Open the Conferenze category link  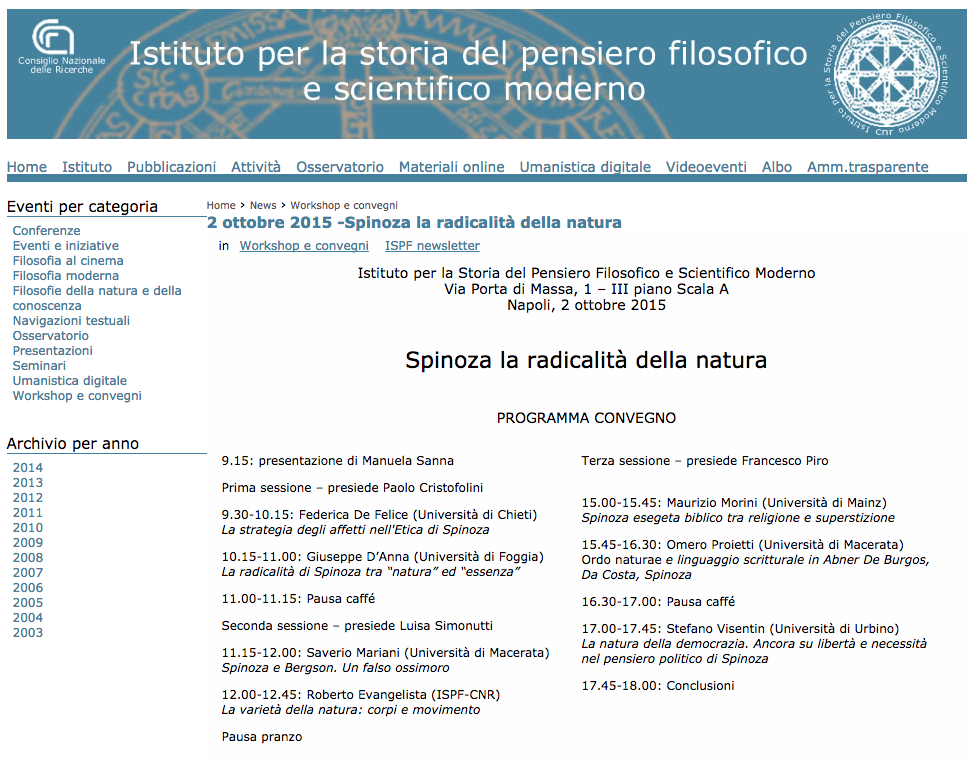46,231
